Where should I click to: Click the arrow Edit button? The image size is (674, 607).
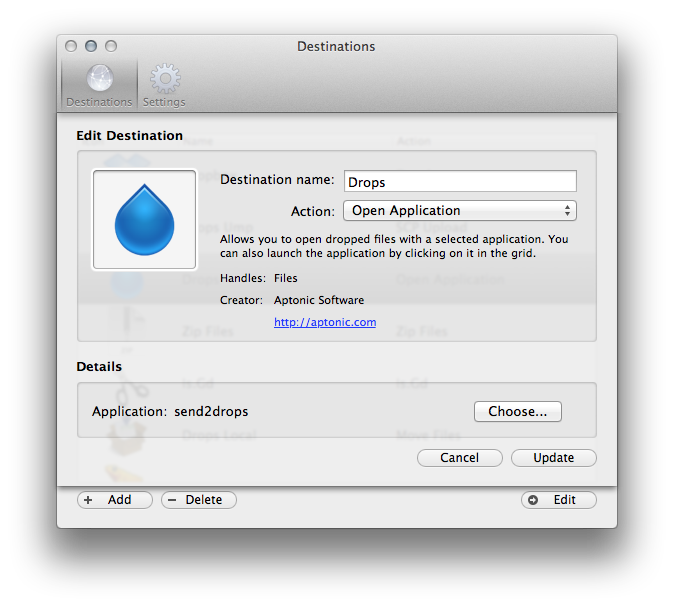558,500
